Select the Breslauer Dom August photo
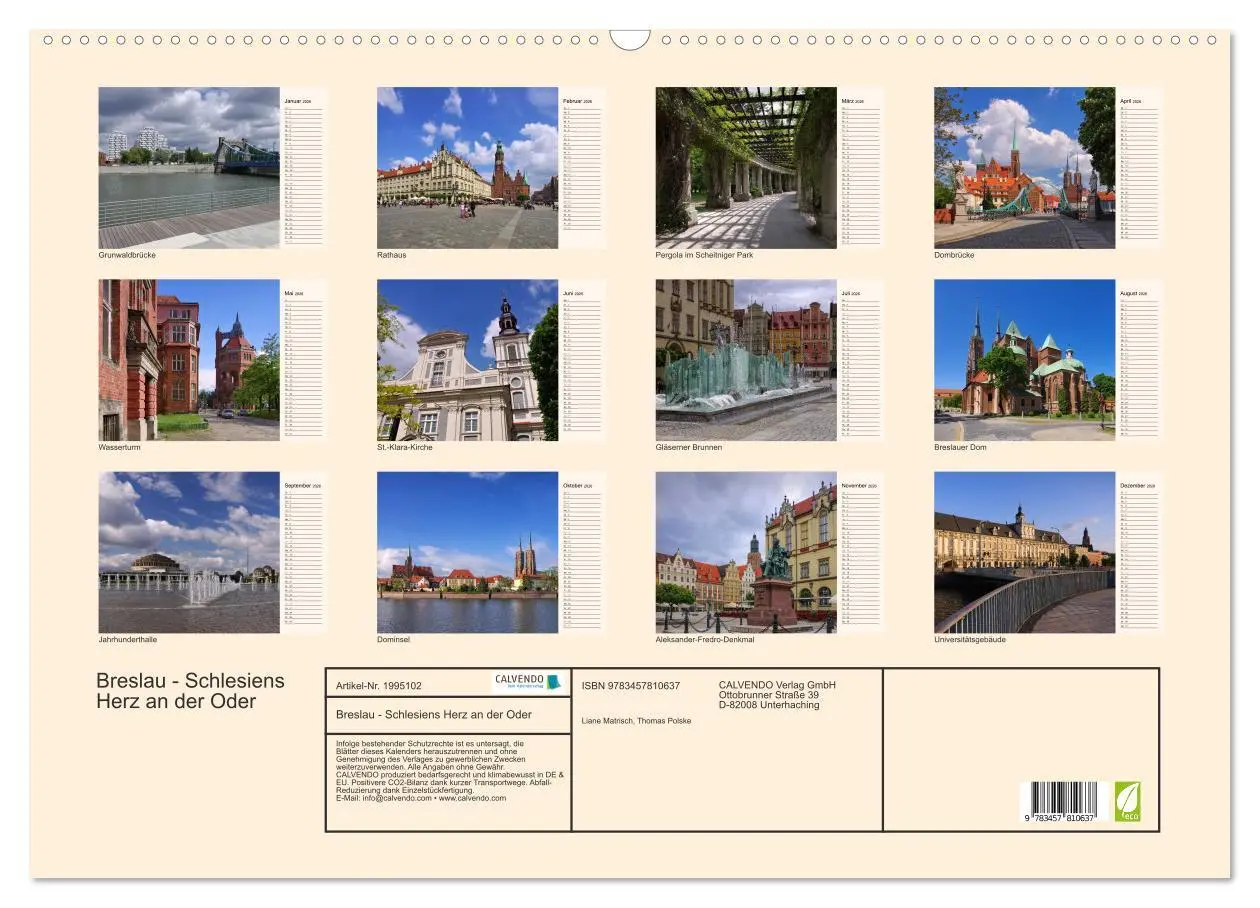The image size is (1260, 908). coord(1025,360)
